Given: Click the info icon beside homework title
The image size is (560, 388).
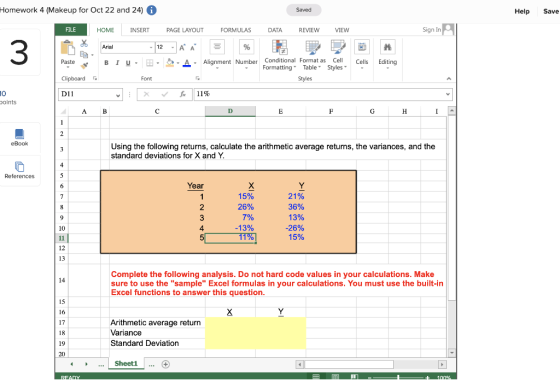Looking at the screenshot, I should coord(151,10).
